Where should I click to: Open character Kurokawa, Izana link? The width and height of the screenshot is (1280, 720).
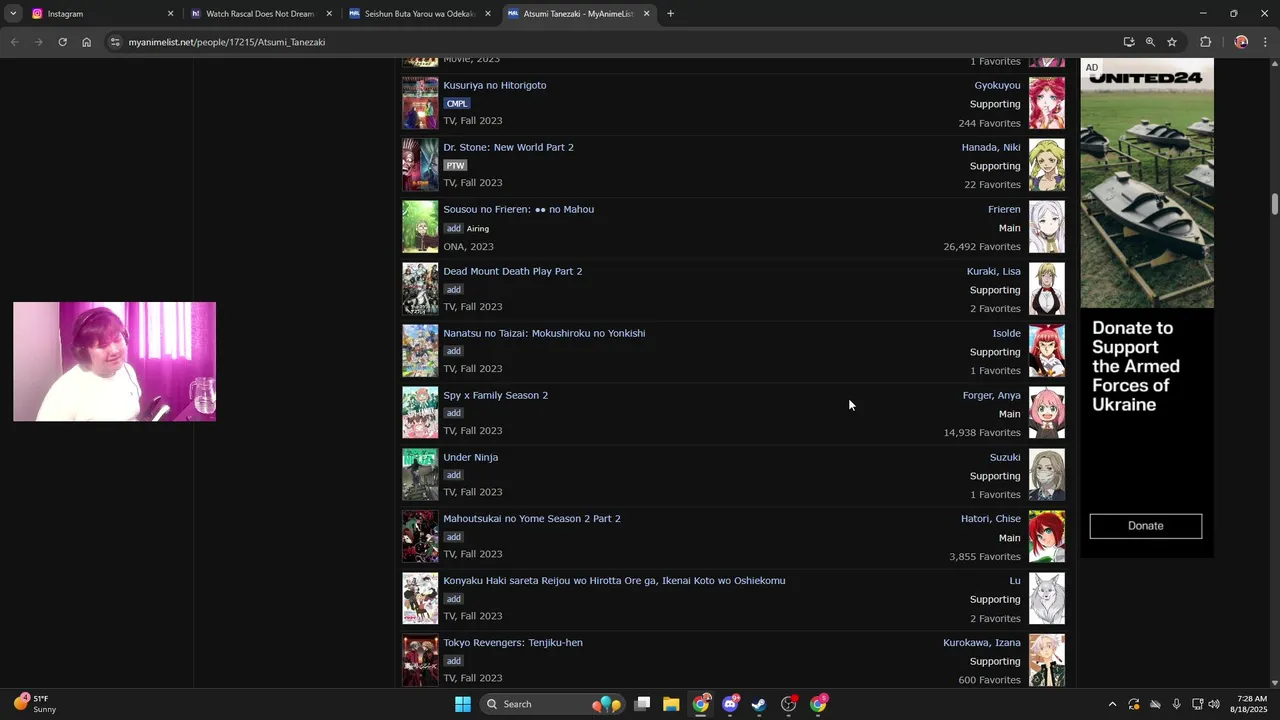(x=982, y=643)
